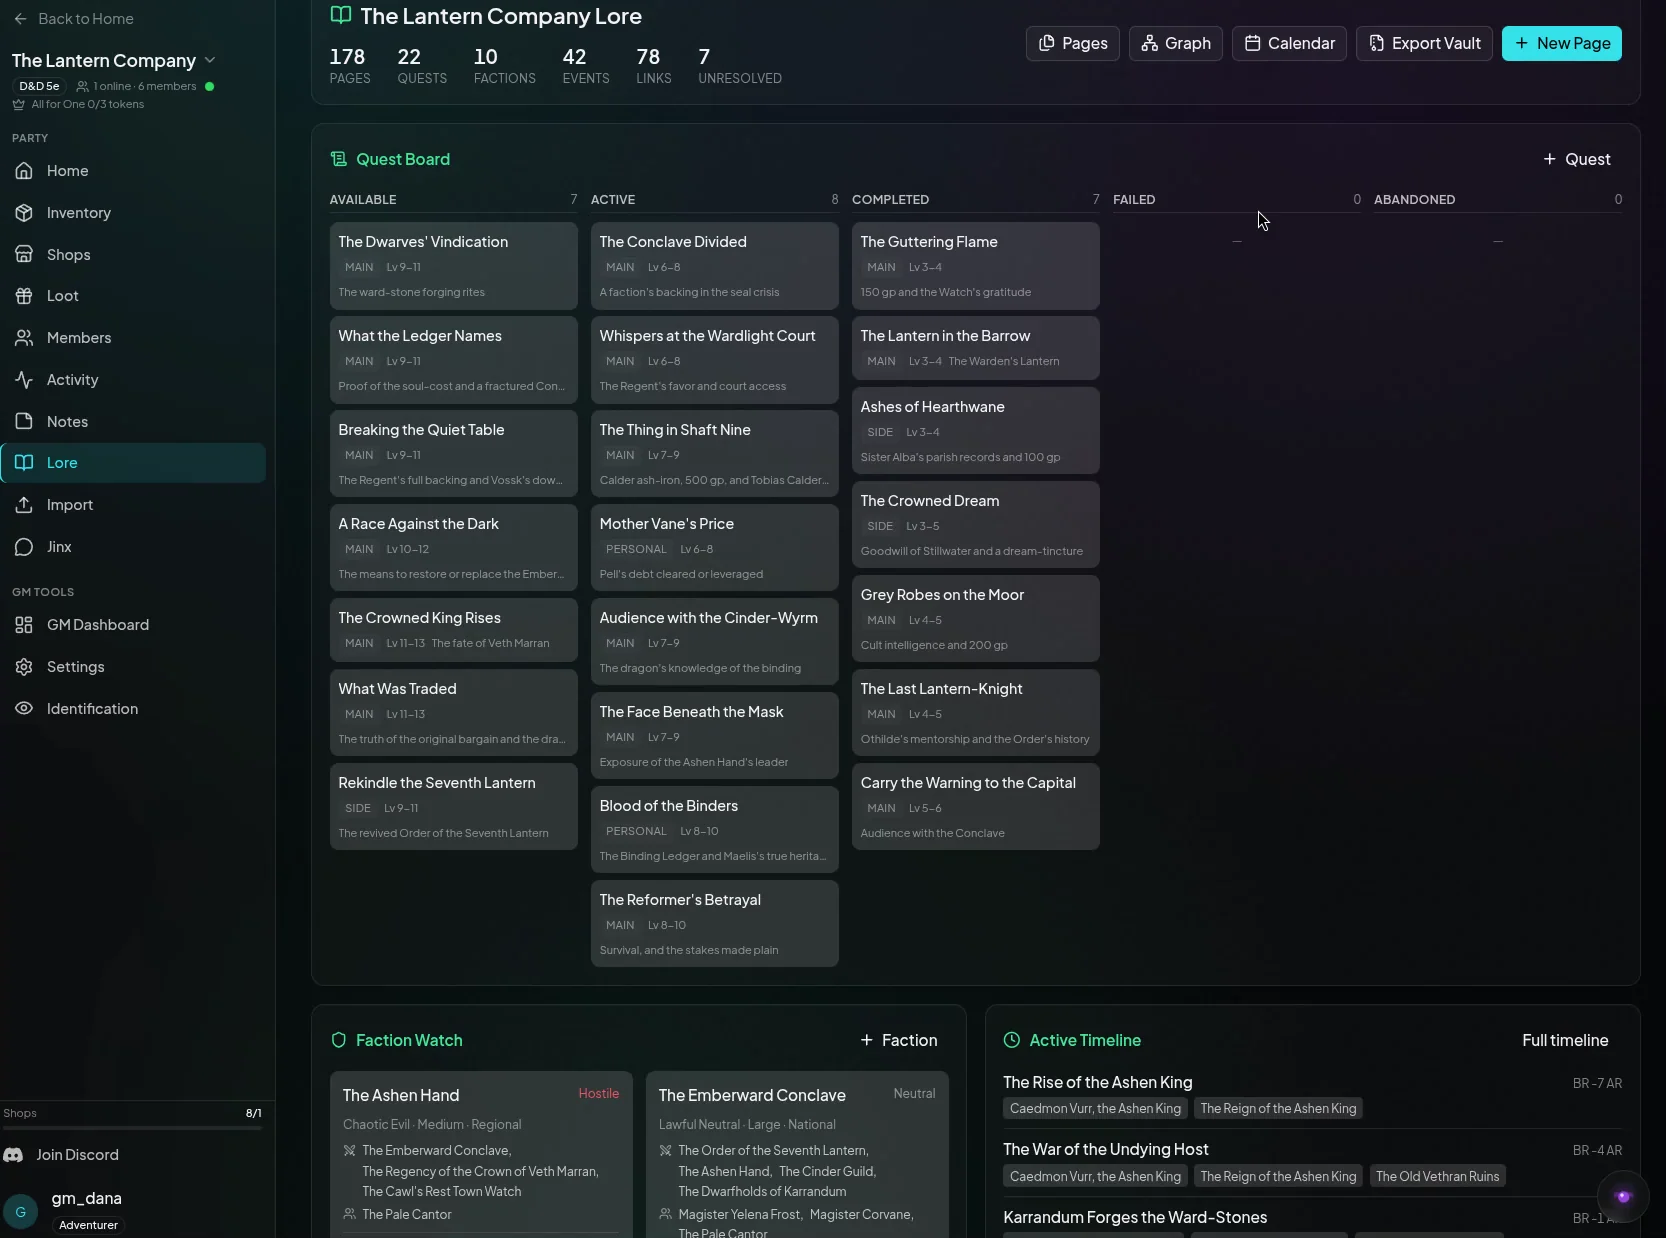Click the Faction Watch shield icon
Screen dimensions: 1666x1238
338,1040
